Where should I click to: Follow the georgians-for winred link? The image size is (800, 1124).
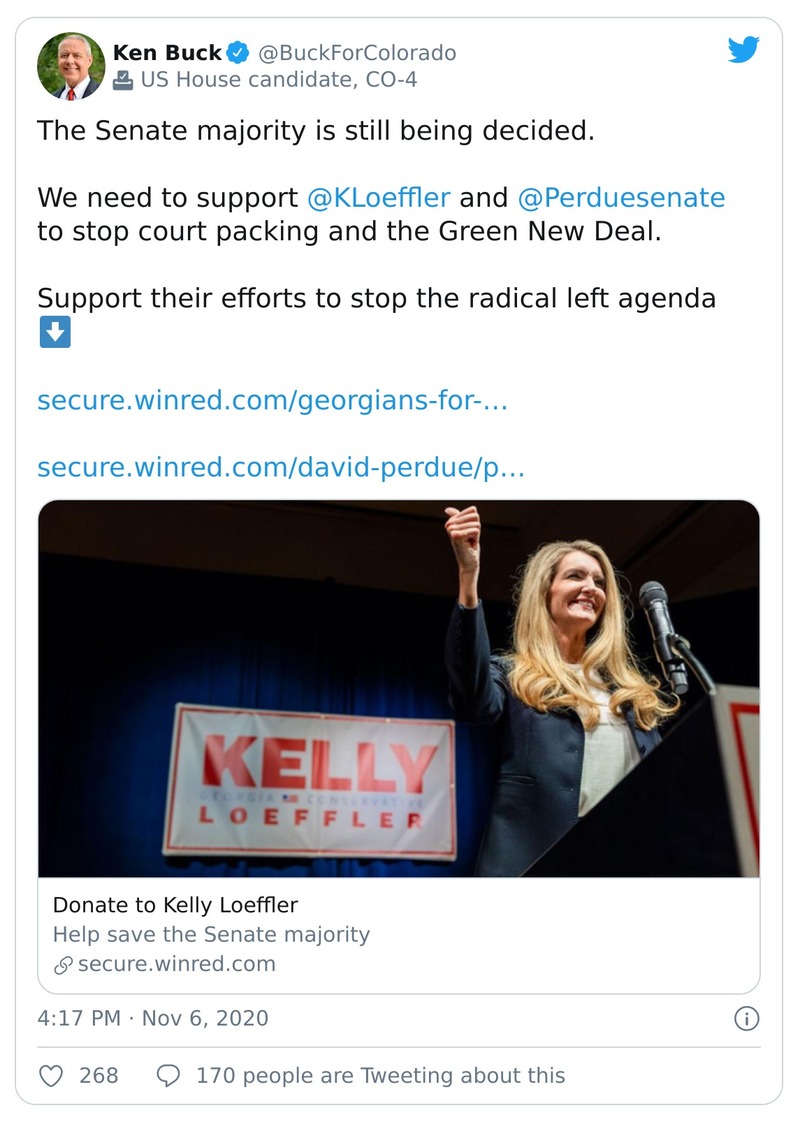coord(273,401)
